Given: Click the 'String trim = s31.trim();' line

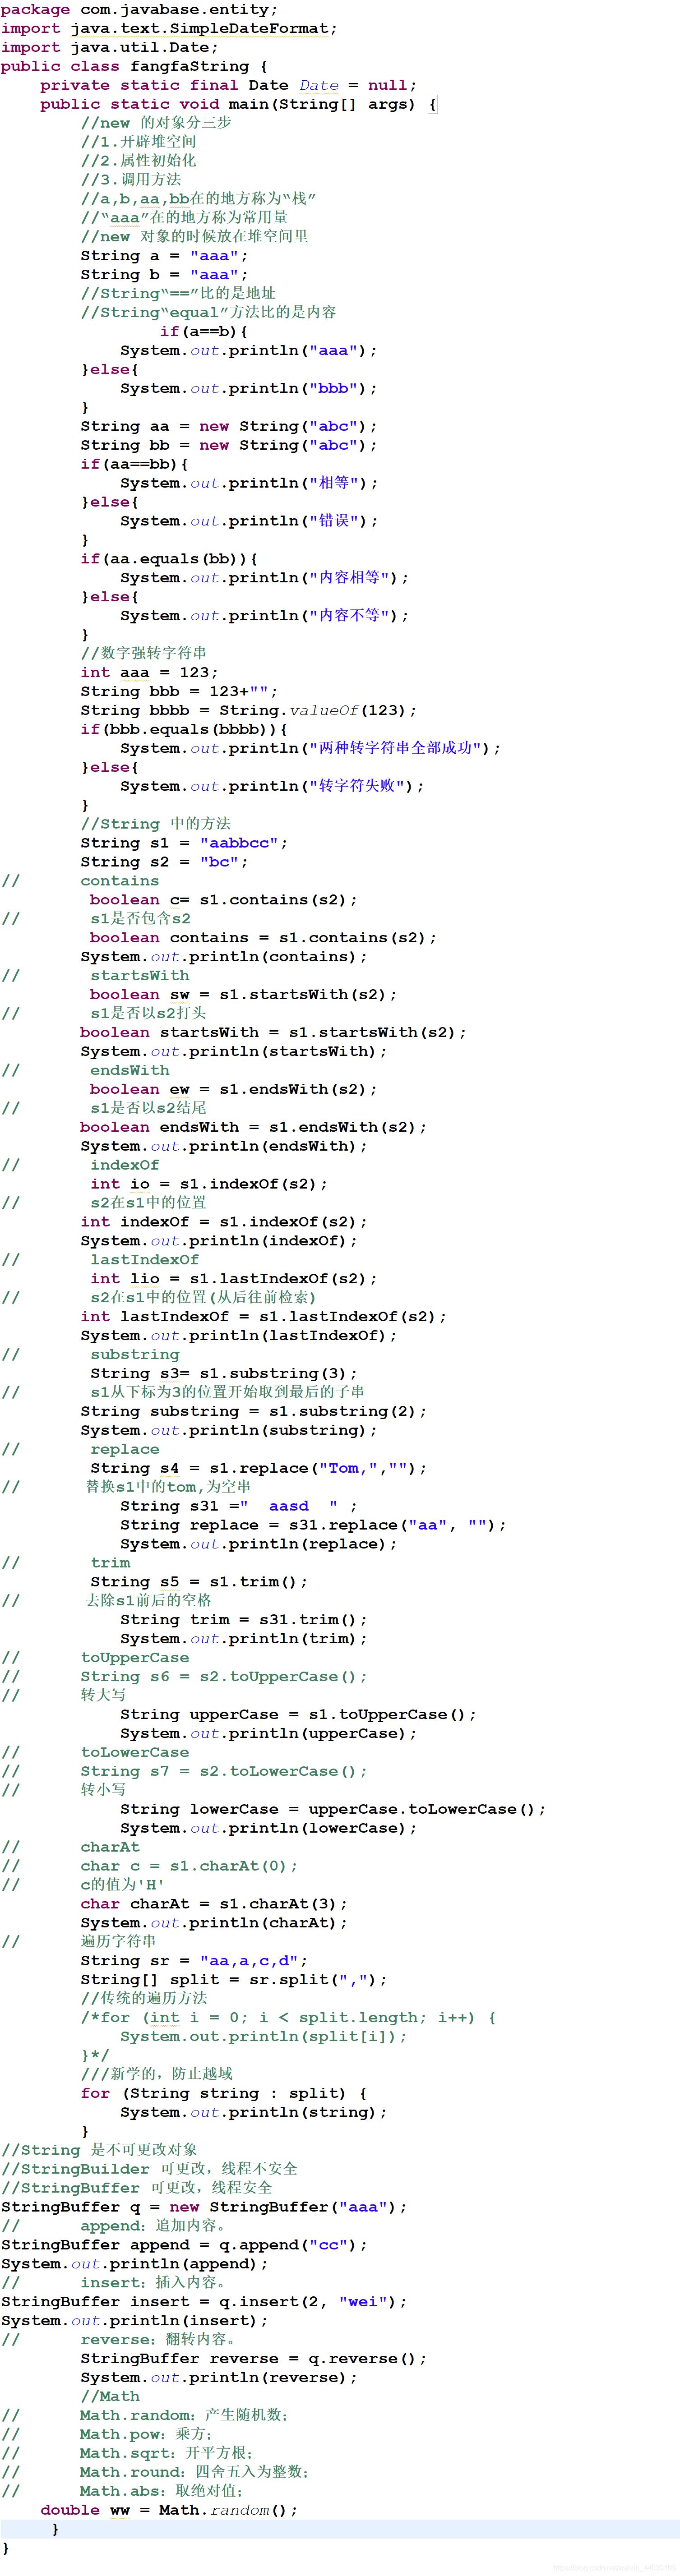Looking at the screenshot, I should (244, 1620).
